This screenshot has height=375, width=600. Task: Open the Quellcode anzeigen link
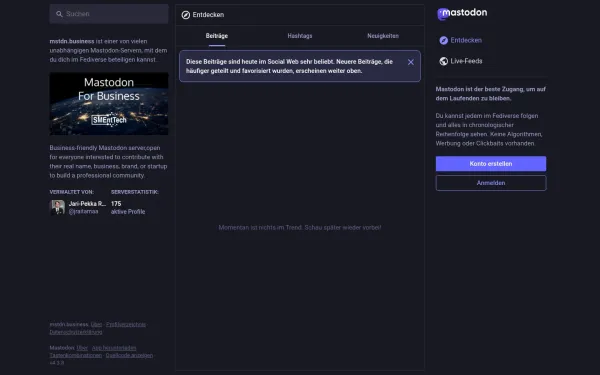coord(129,355)
